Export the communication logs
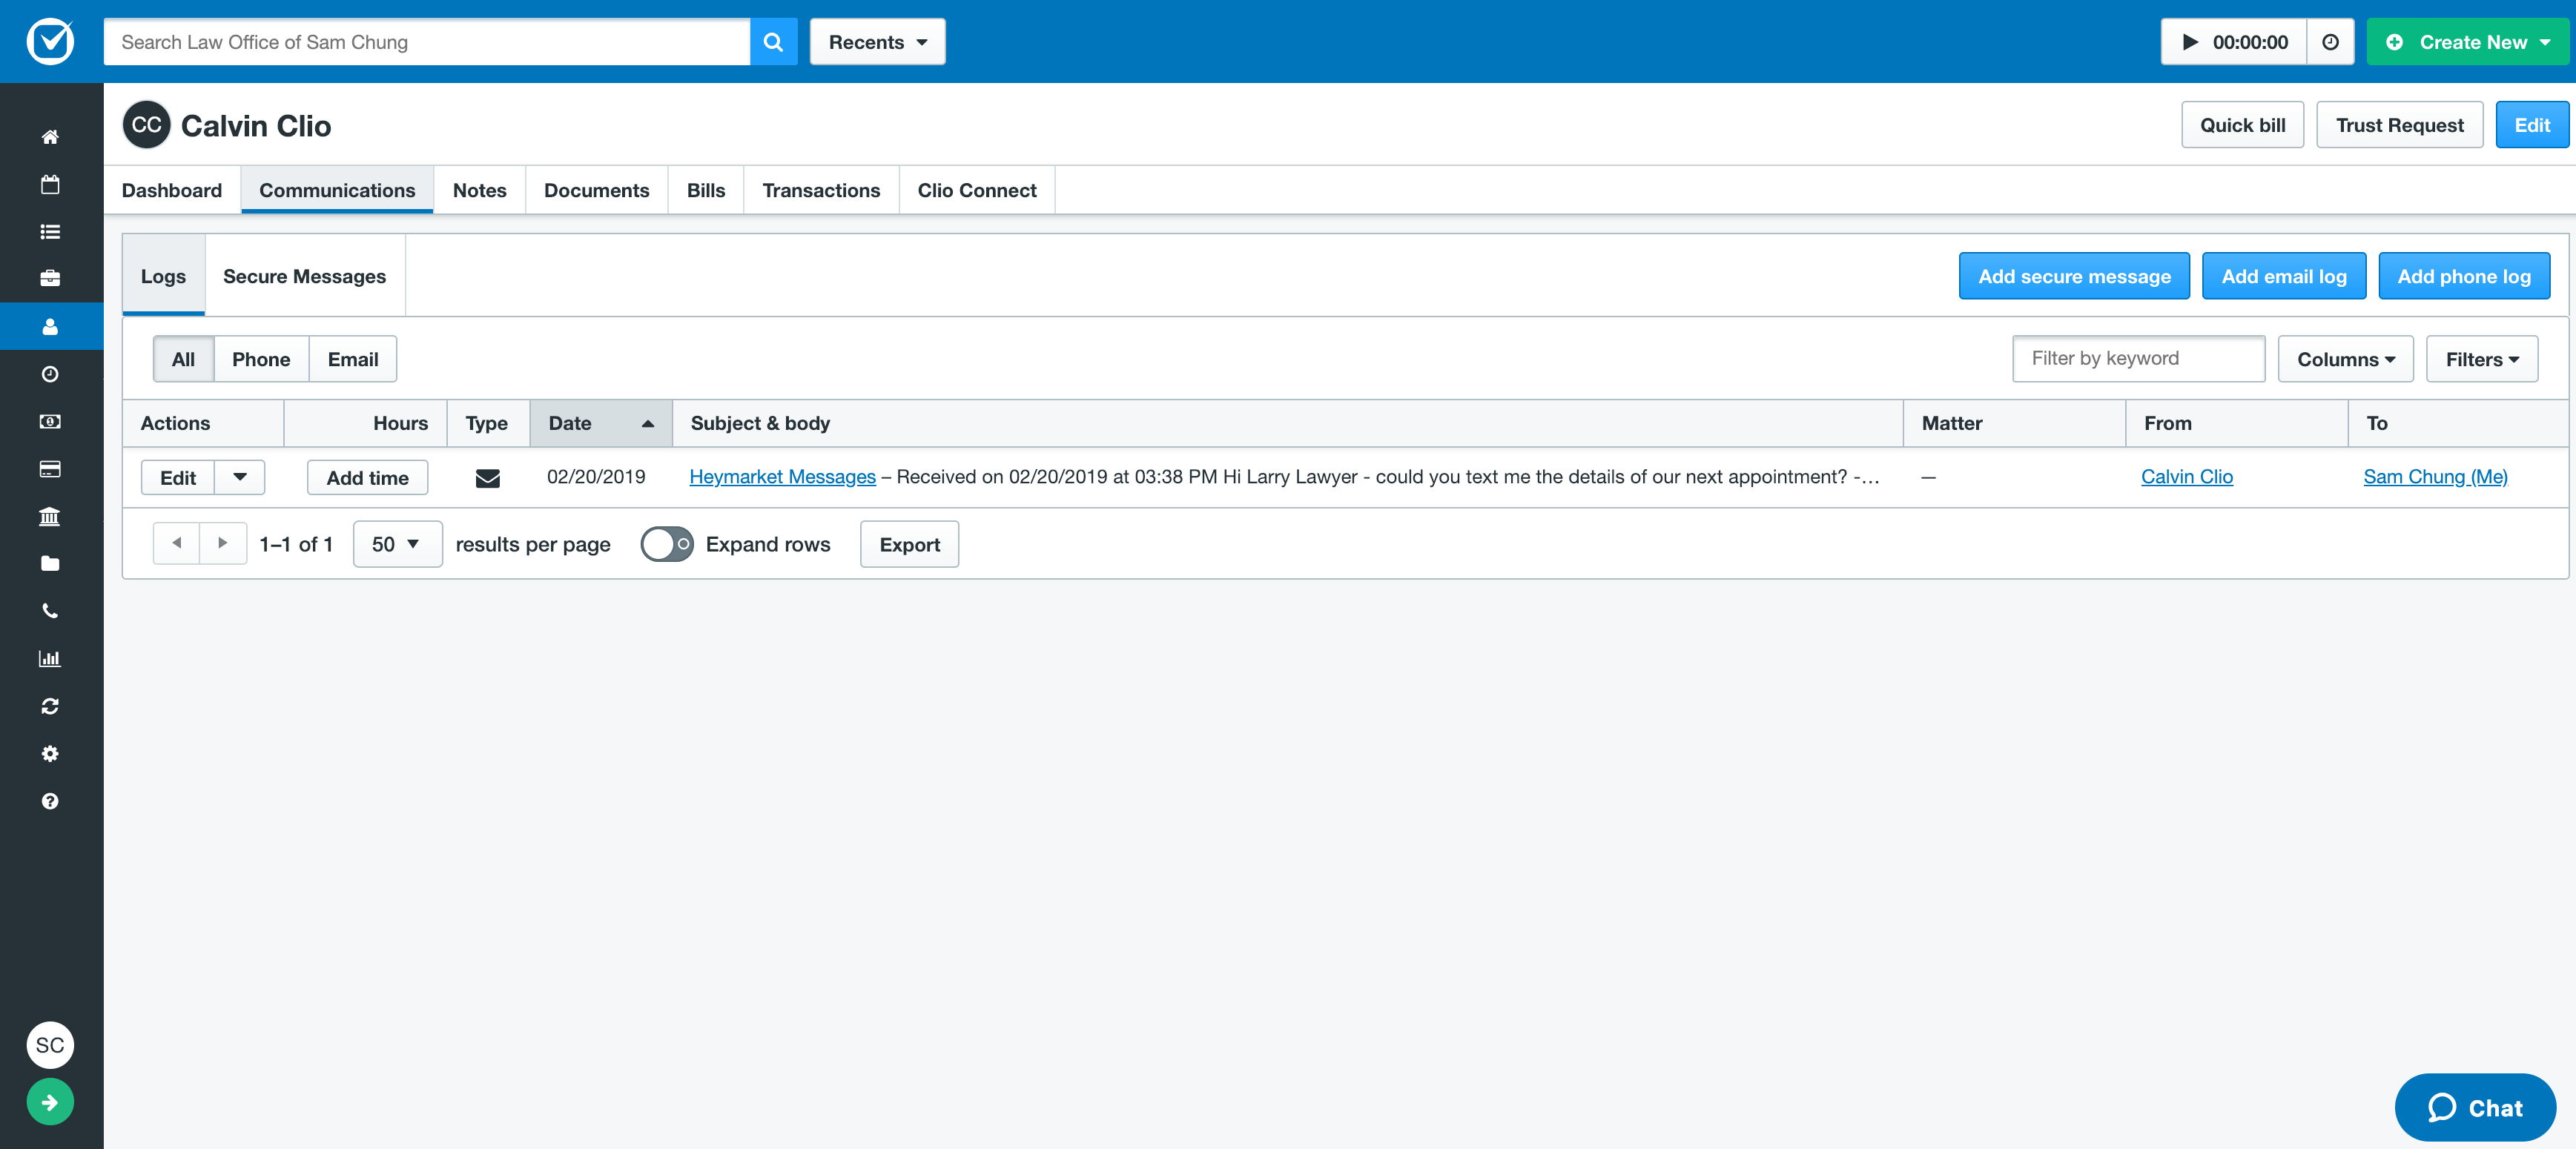 (909, 544)
